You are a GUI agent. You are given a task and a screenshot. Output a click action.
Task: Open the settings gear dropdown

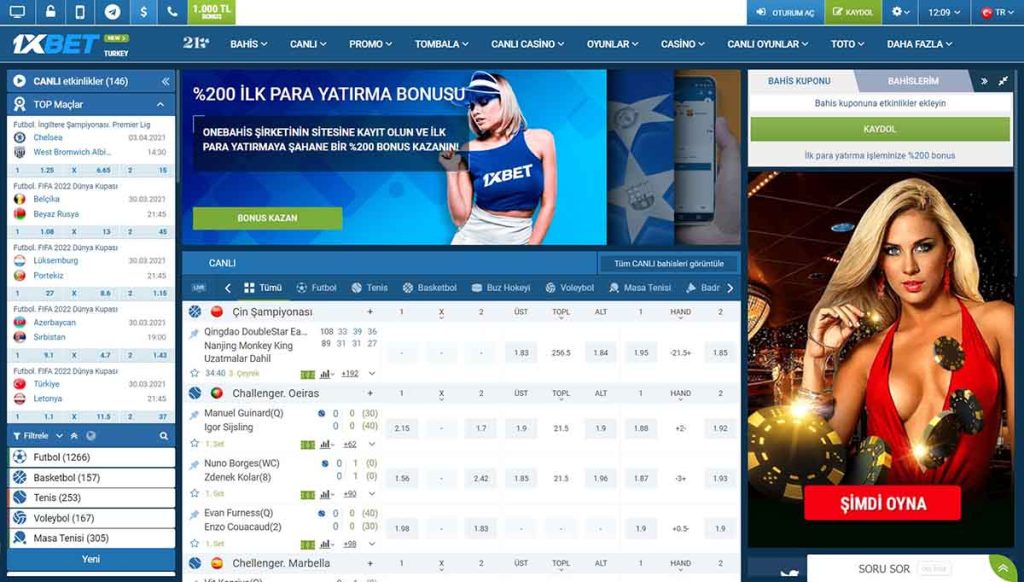[x=901, y=12]
